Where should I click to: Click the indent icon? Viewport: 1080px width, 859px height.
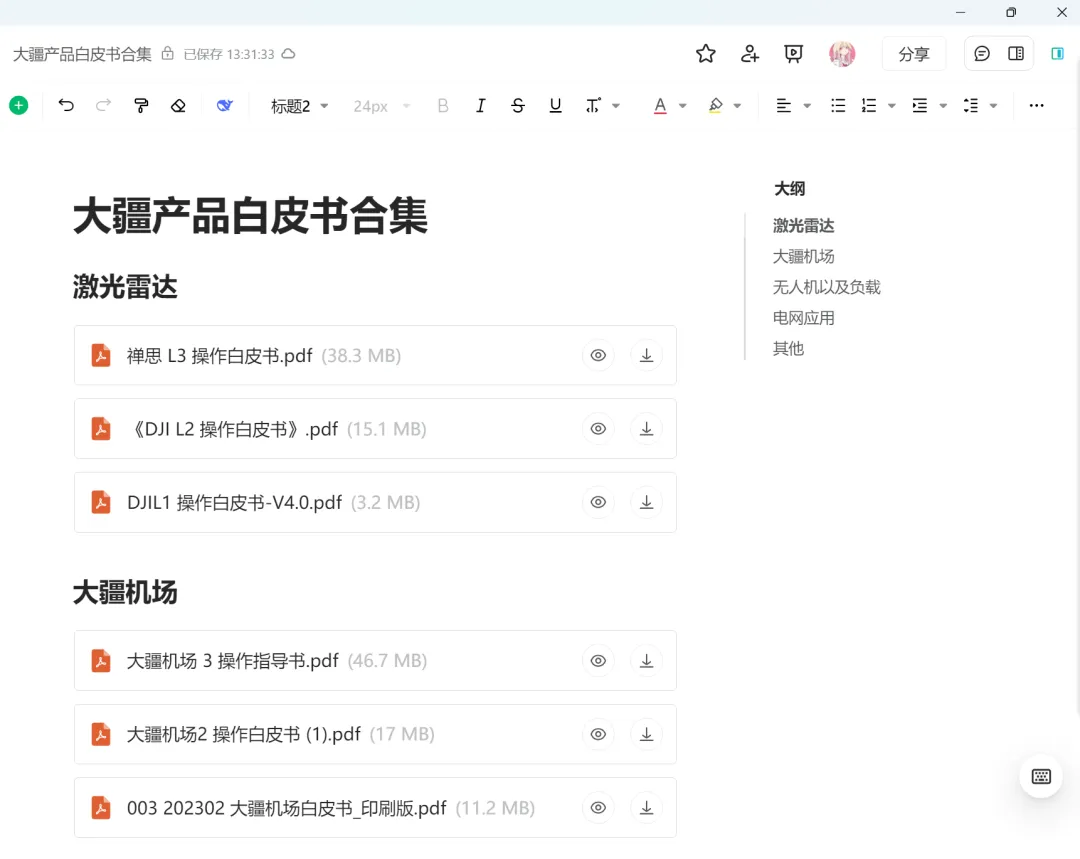[920, 105]
